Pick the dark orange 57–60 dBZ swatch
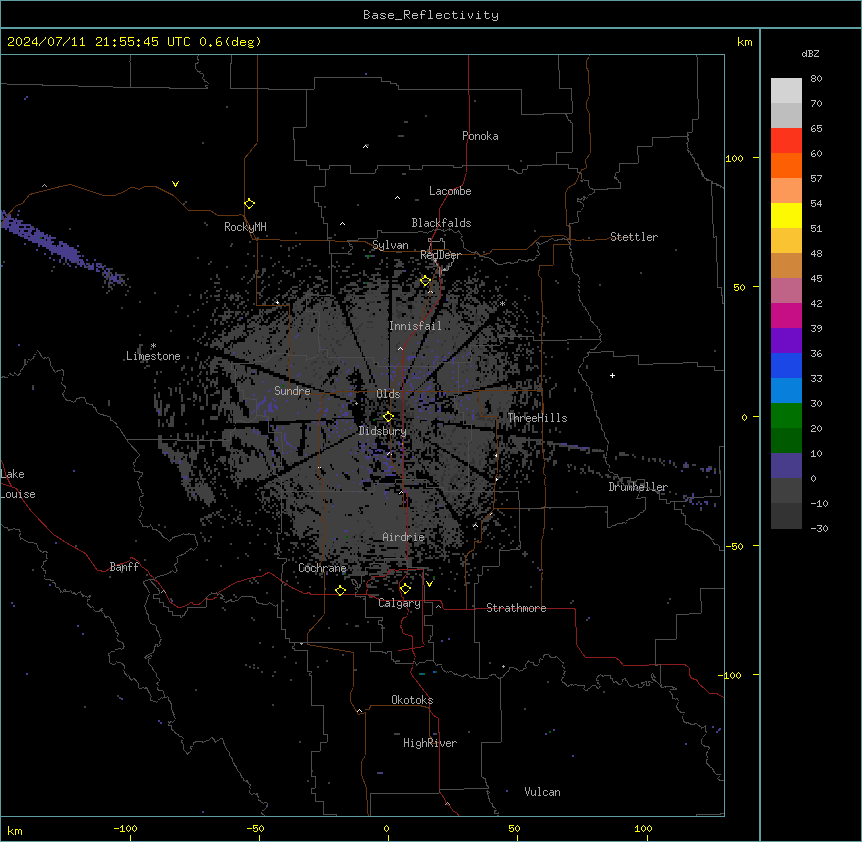Screen dimensions: 862x842 786,165
